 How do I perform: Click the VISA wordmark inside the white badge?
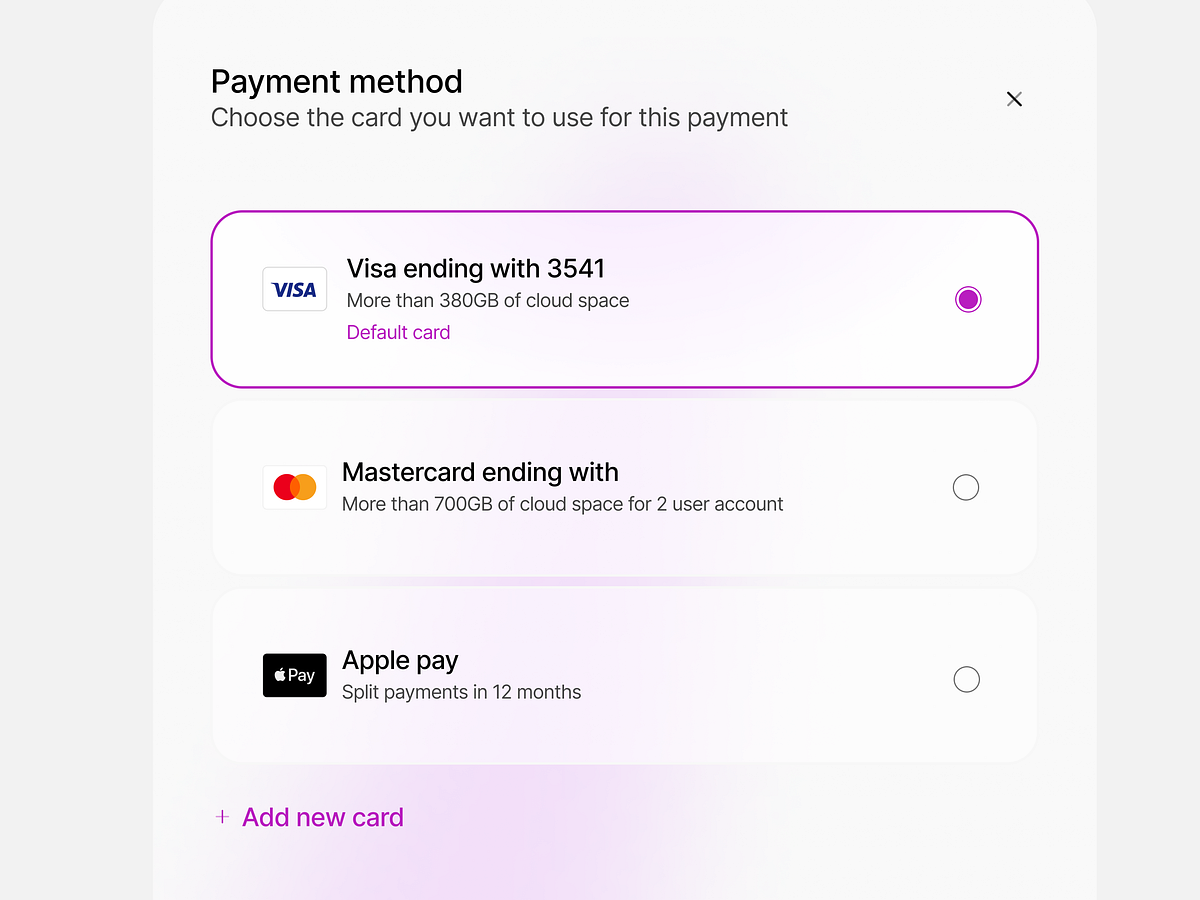click(x=294, y=290)
